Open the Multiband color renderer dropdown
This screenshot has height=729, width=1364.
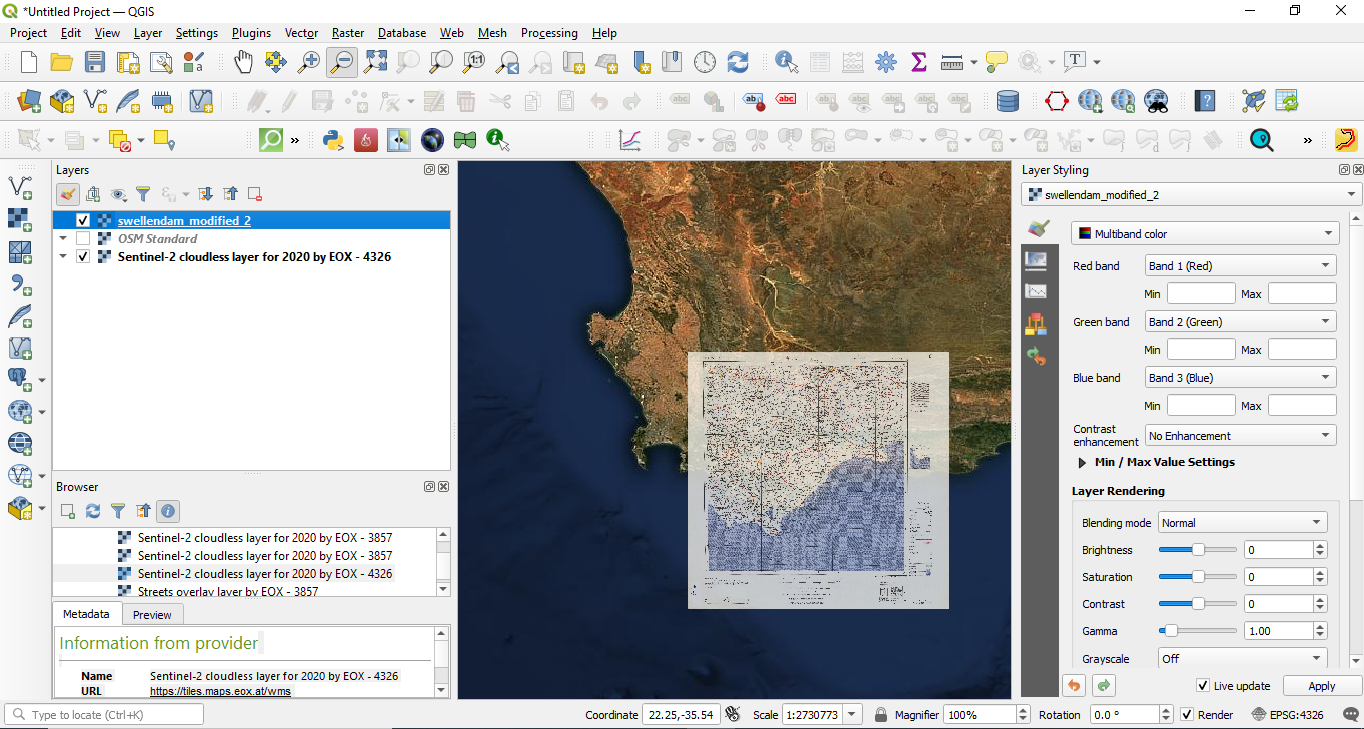(x=1205, y=234)
